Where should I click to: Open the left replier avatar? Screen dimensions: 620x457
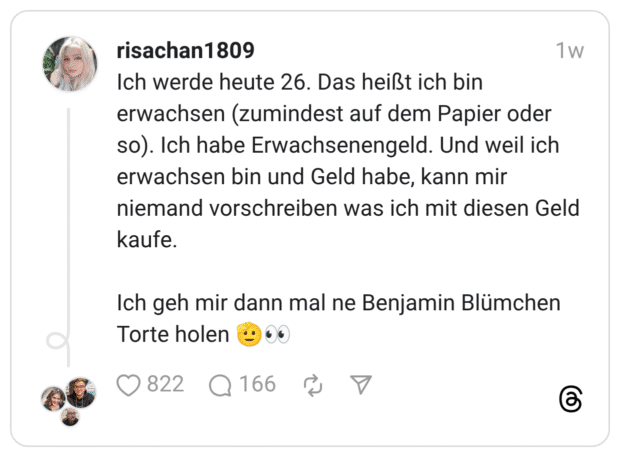pyautogui.click(x=53, y=398)
